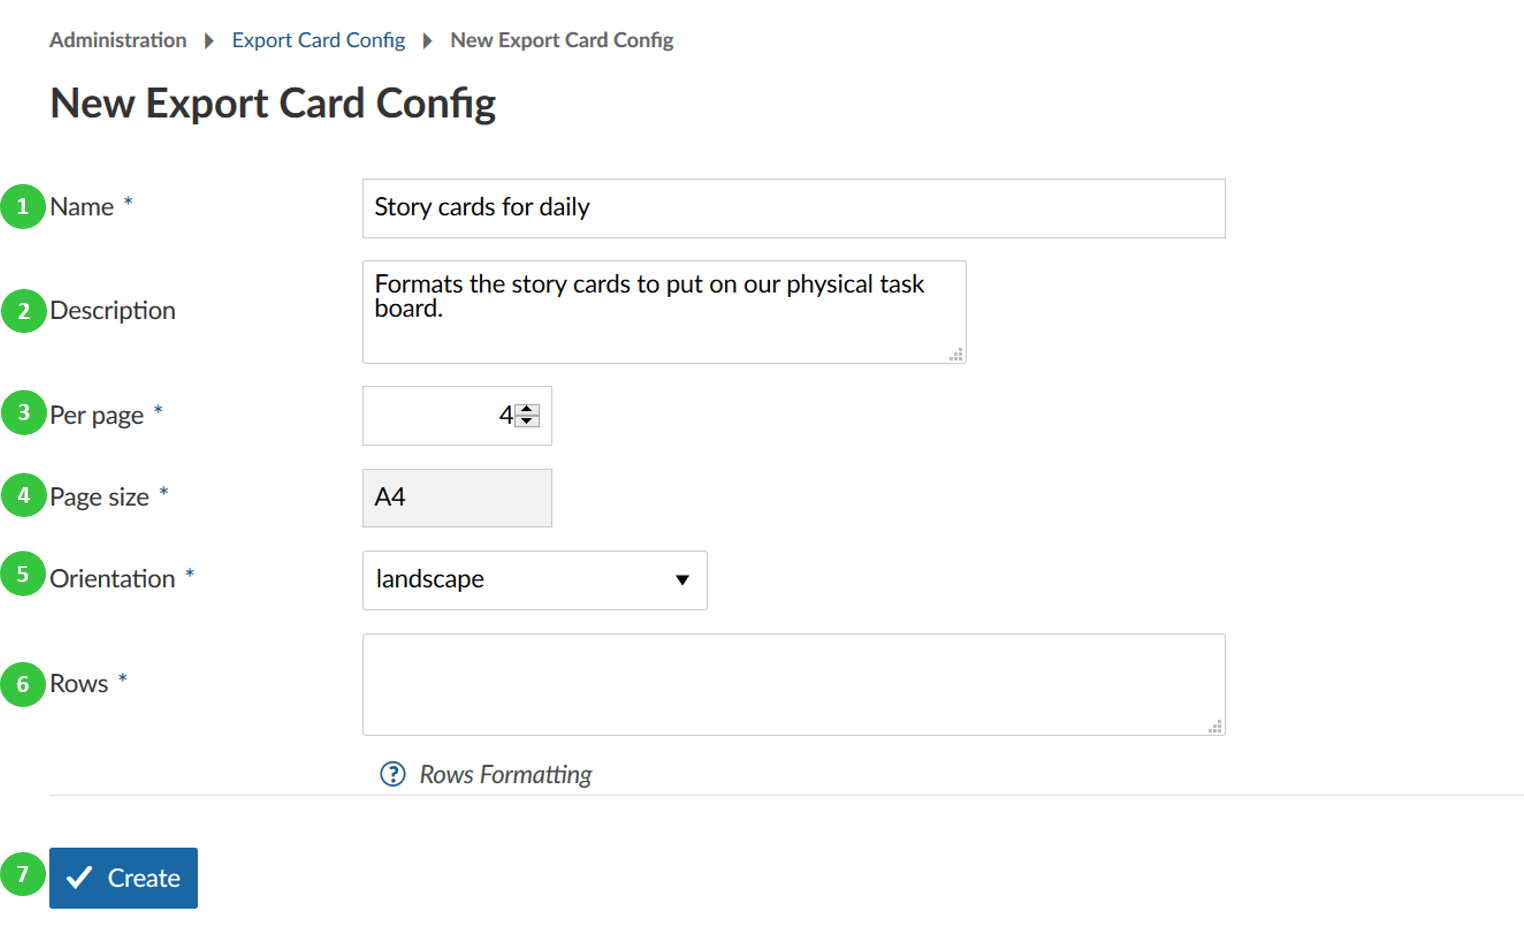
Task: Click green step marker number 5
Action: [x=23, y=575]
